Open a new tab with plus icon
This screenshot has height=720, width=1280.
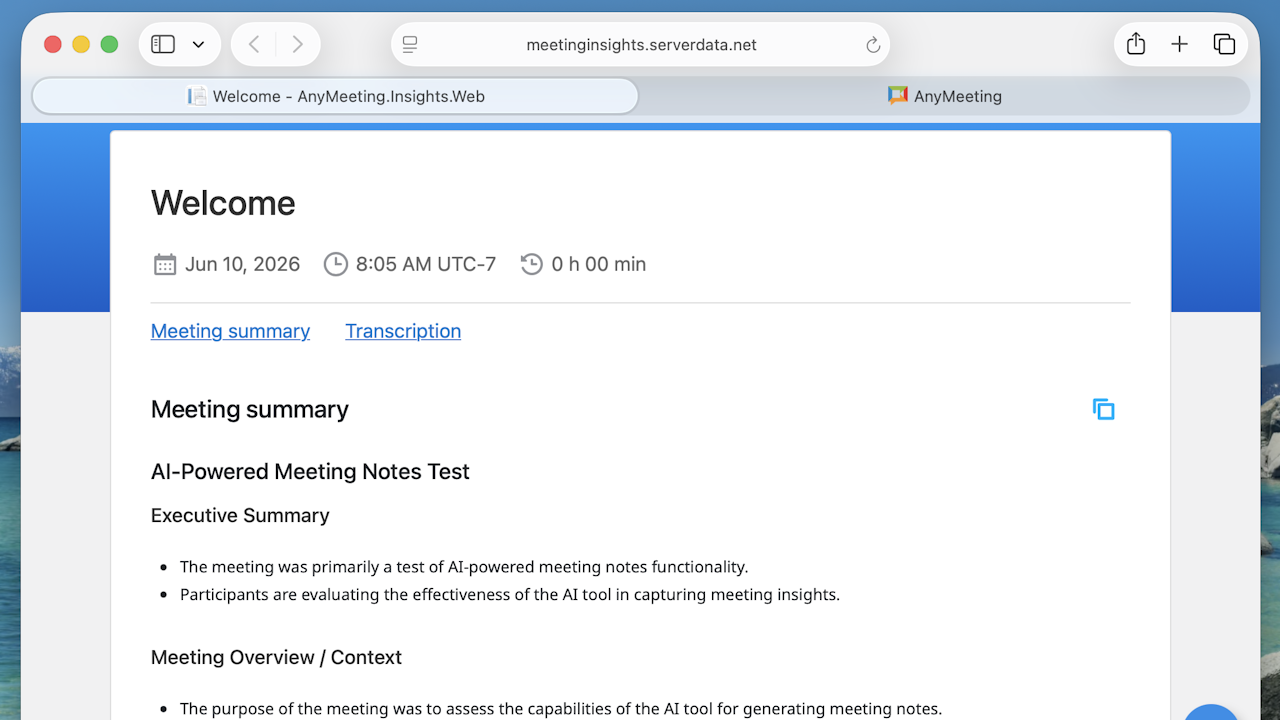click(1180, 44)
